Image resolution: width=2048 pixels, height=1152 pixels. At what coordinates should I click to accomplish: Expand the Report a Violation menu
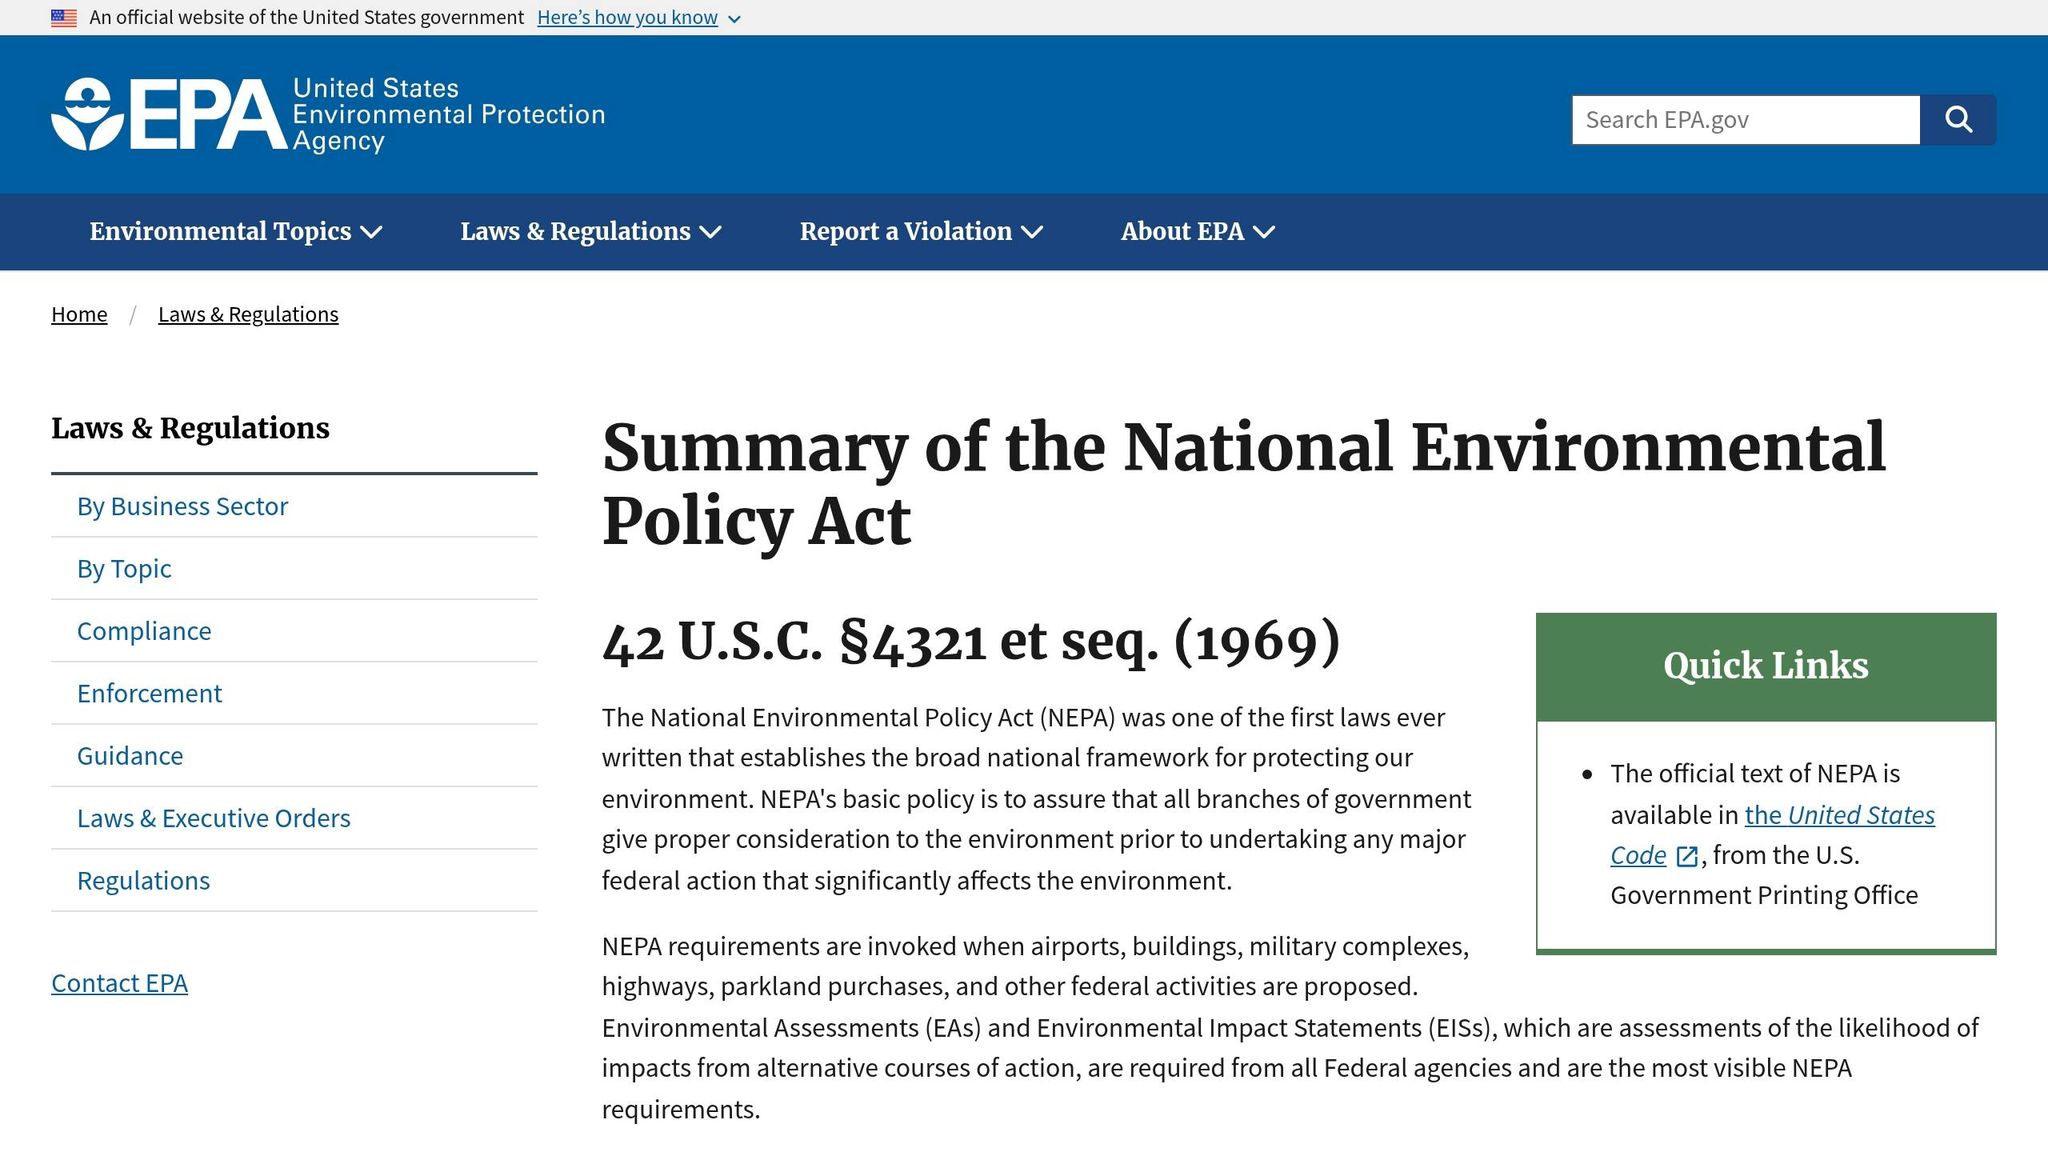click(x=921, y=232)
